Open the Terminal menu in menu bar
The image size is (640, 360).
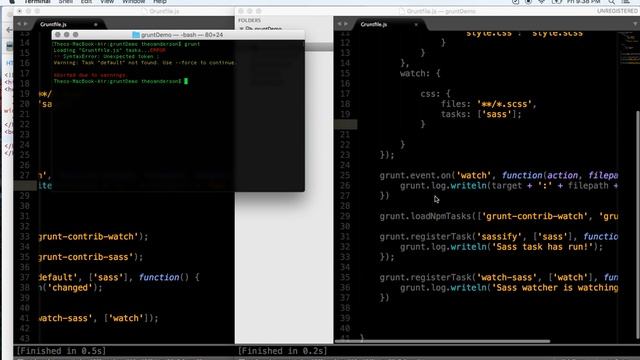coord(38,2)
